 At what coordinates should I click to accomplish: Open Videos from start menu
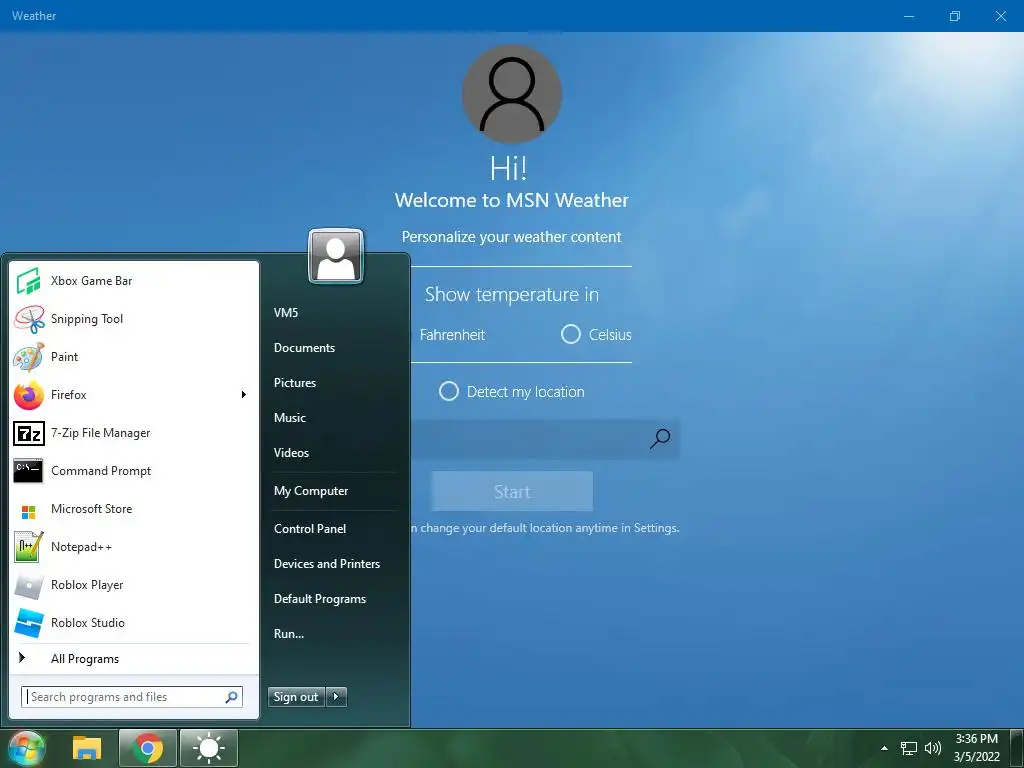[x=291, y=453]
